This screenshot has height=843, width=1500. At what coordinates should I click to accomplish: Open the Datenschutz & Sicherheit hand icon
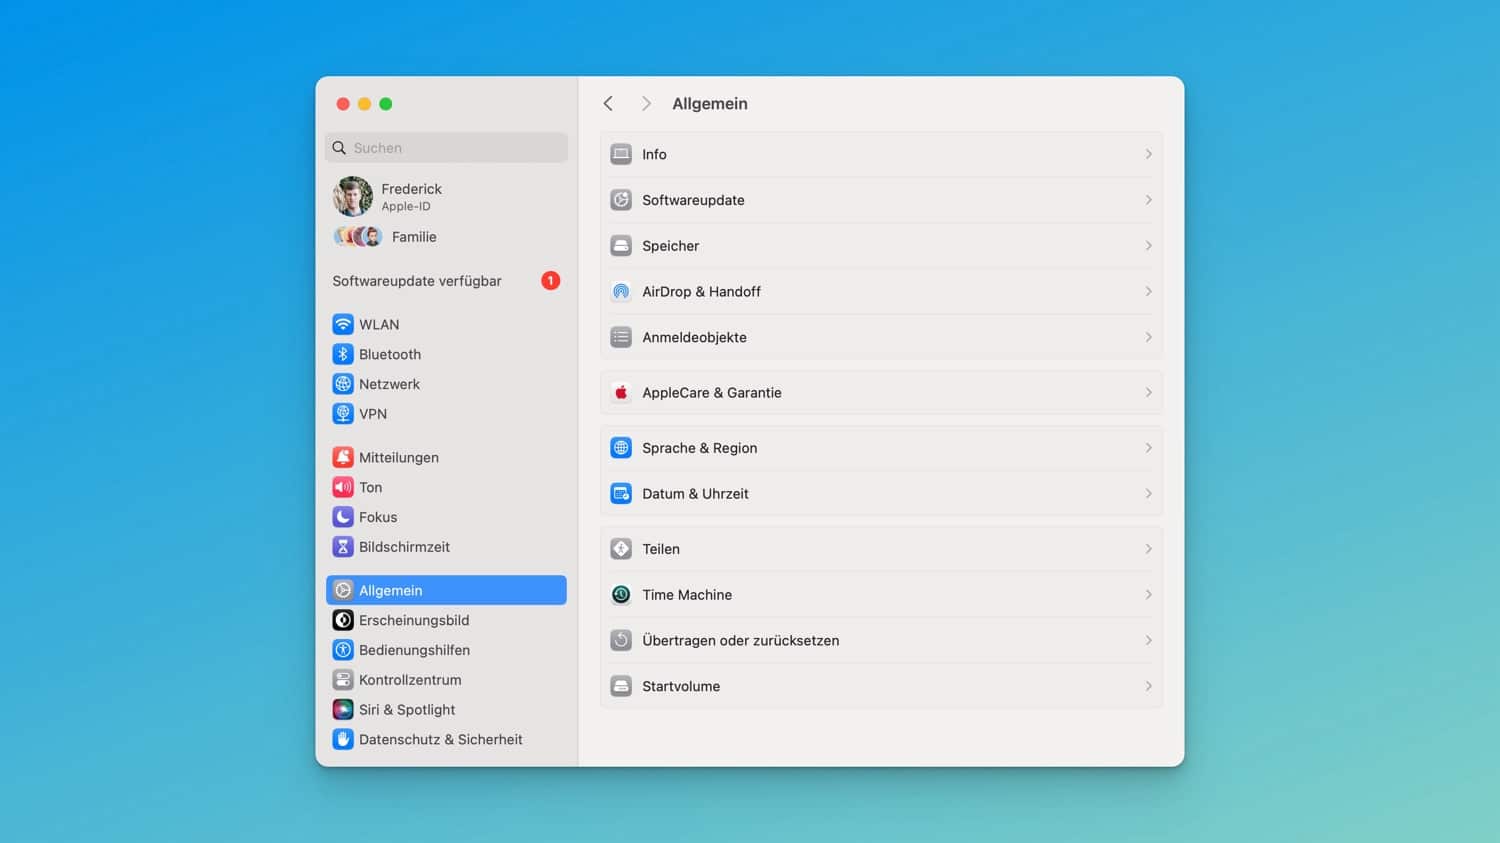[343, 739]
